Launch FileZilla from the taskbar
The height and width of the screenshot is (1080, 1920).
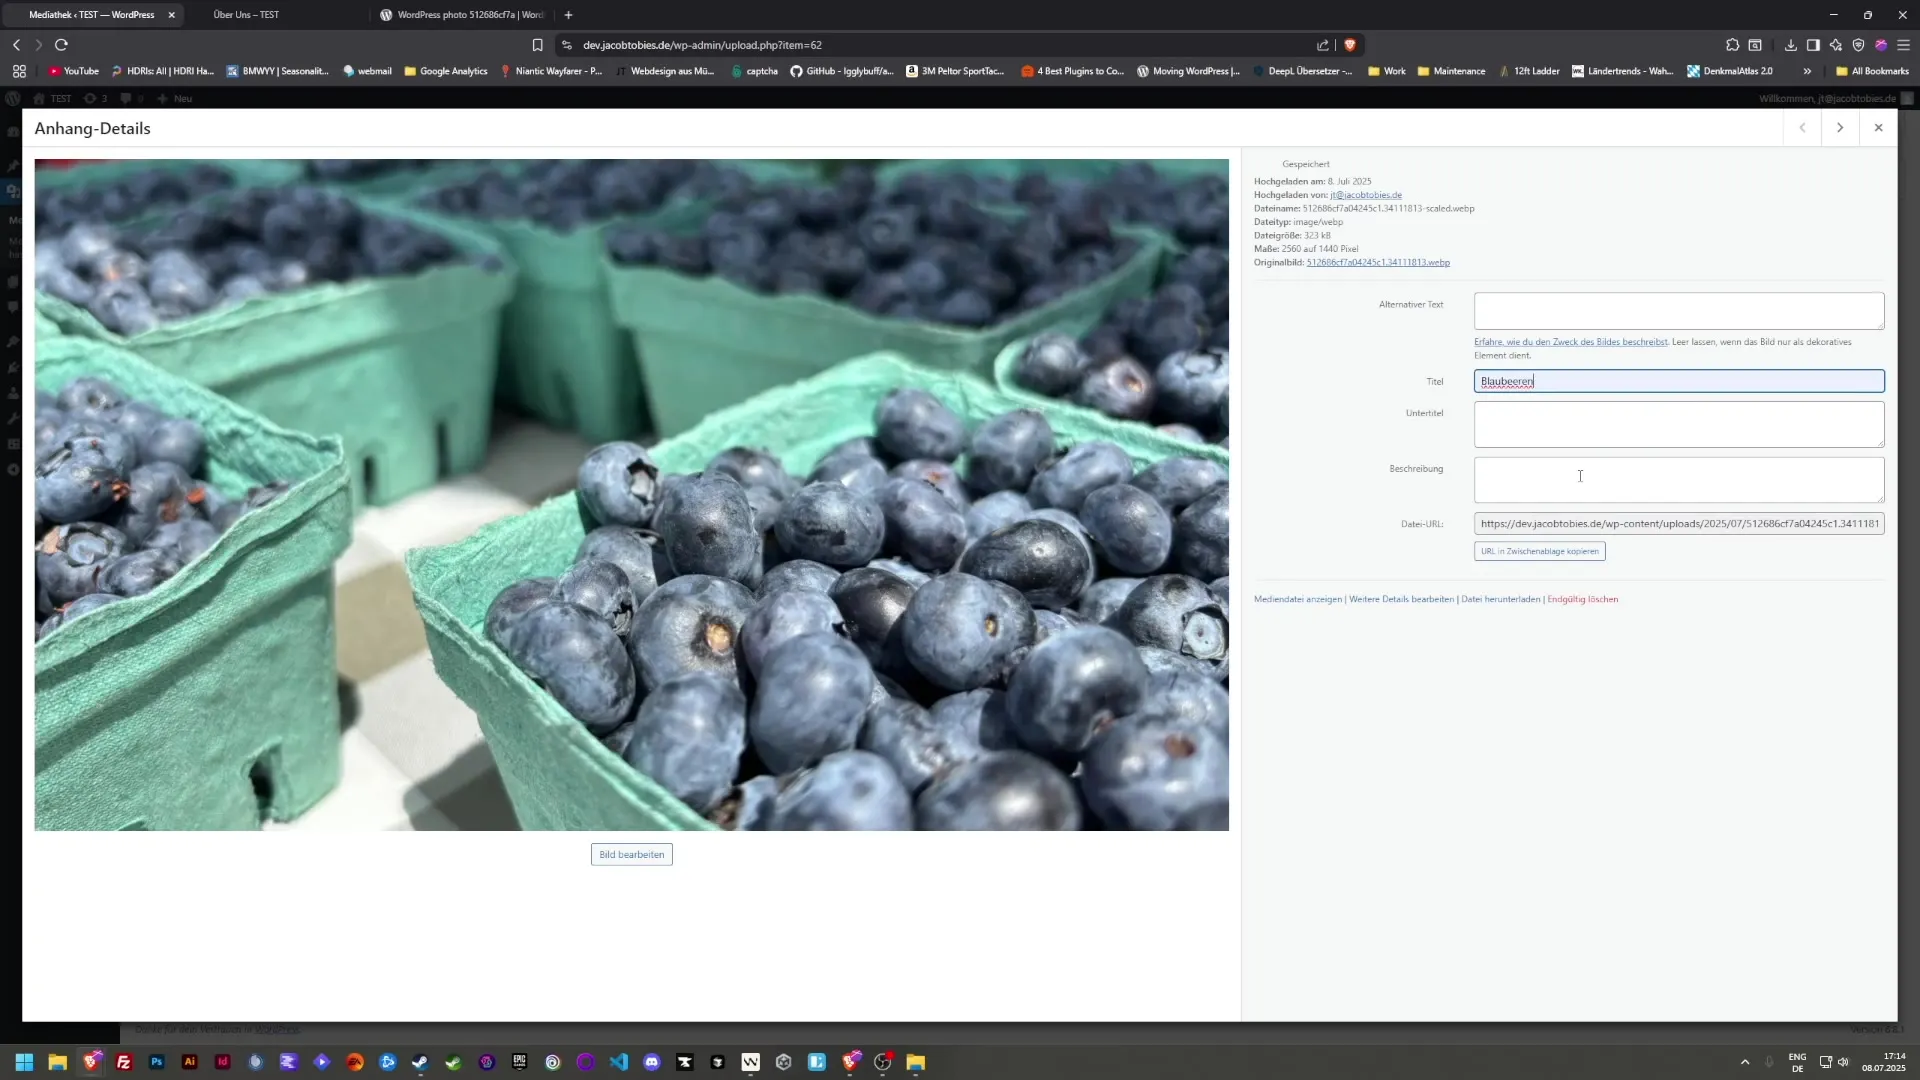[124, 1063]
